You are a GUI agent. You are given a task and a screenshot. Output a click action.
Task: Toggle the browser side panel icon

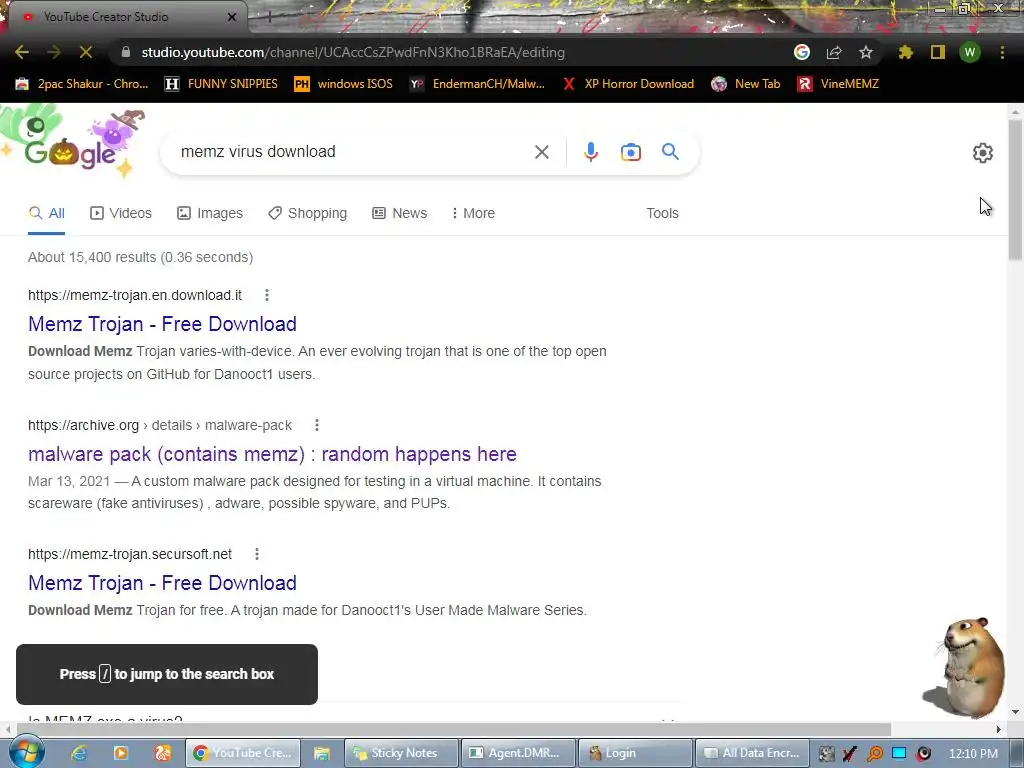click(938, 52)
